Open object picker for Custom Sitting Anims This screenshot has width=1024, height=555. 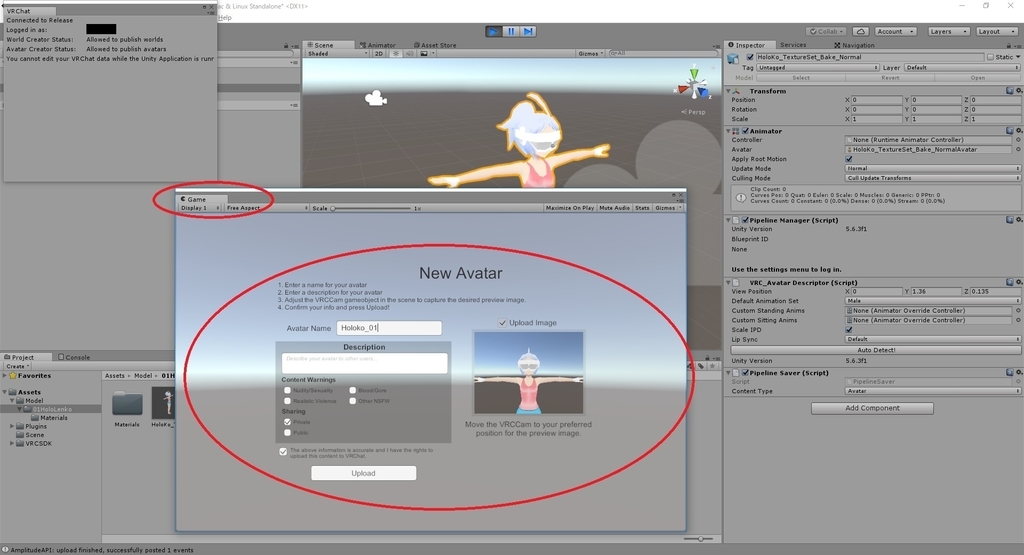click(x=1018, y=320)
